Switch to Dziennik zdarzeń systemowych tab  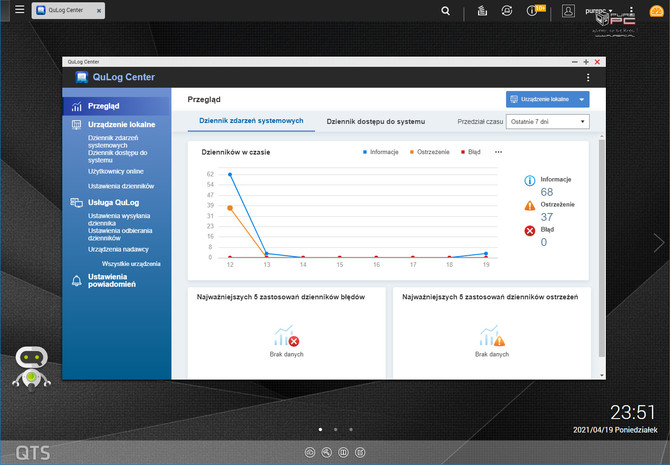(251, 121)
